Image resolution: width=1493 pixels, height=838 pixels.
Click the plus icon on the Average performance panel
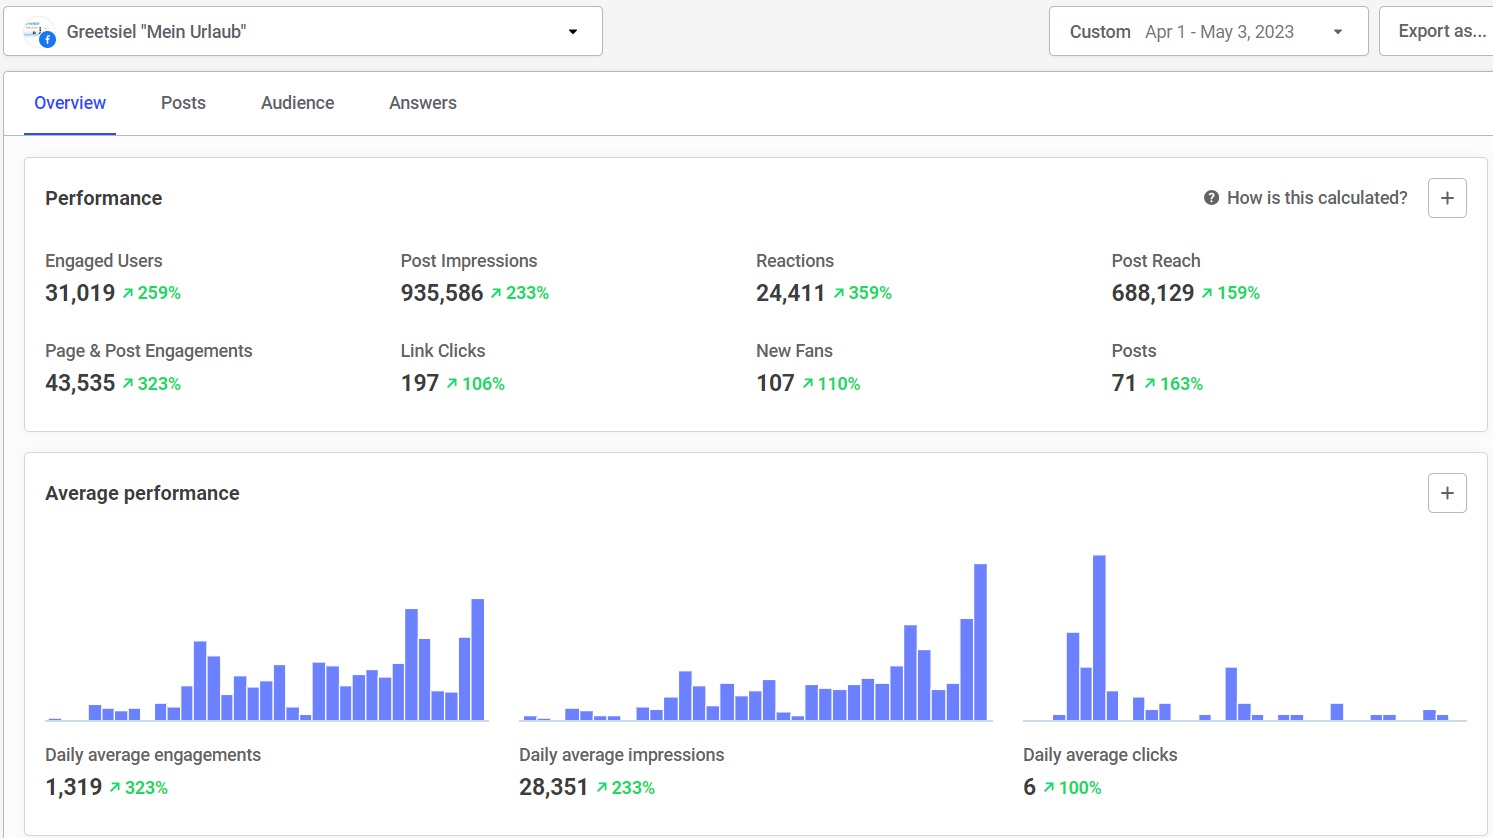1446,492
